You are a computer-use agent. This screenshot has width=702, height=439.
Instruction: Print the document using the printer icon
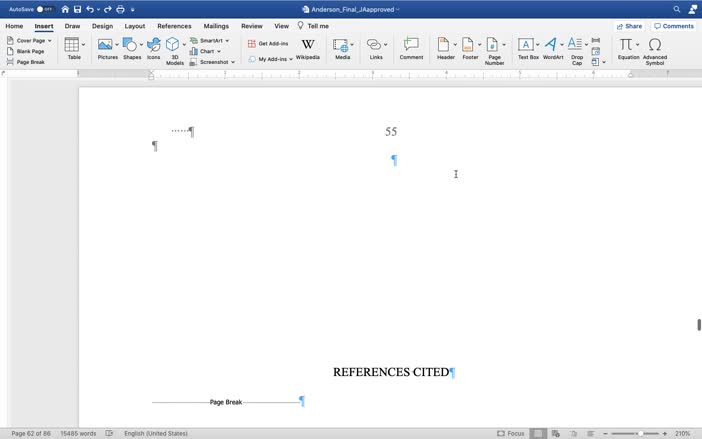click(120, 9)
